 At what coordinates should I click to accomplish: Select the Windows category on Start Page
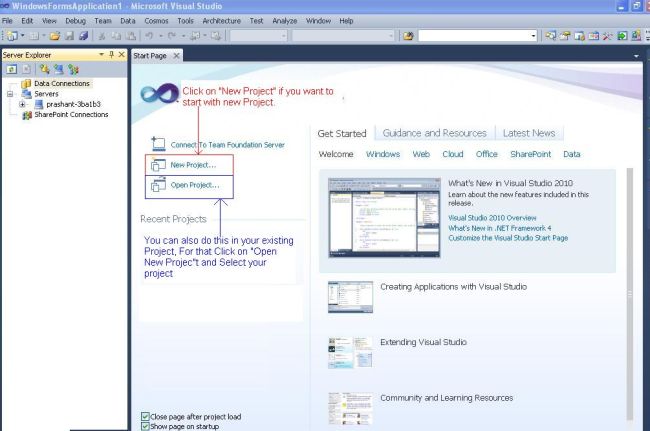click(x=383, y=154)
